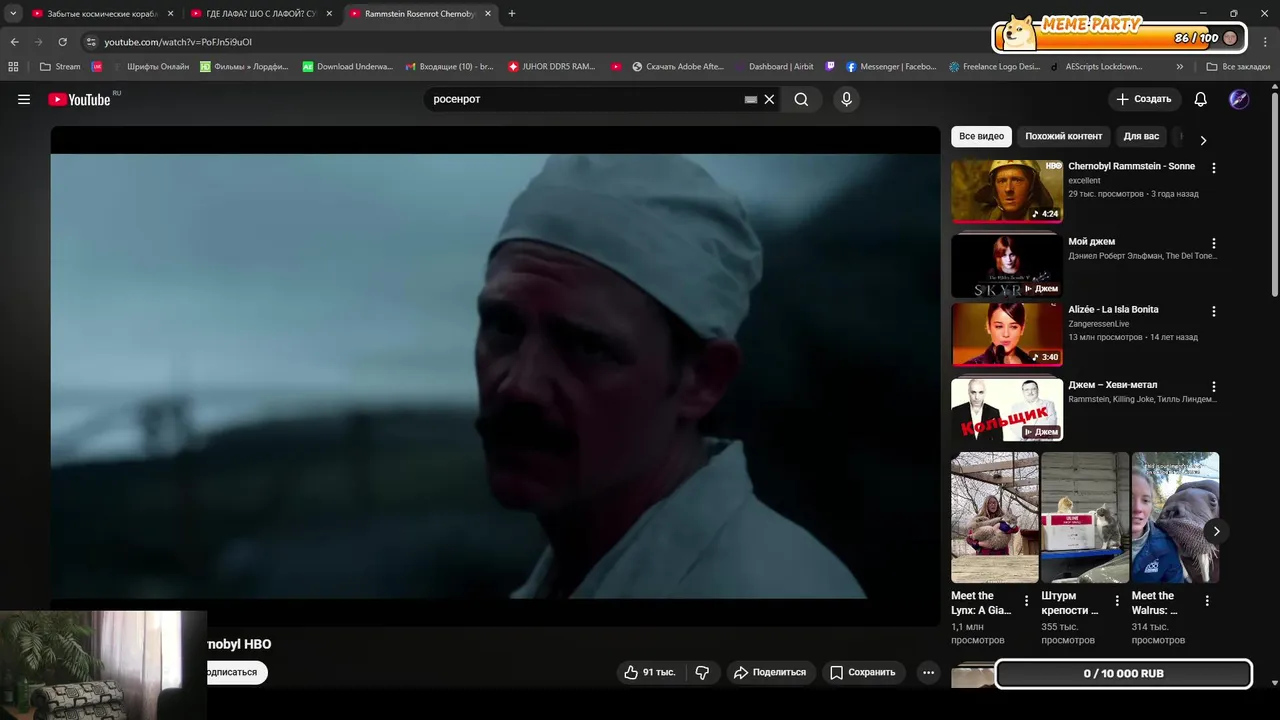Open Alizée - La Isla Bonita thumbnail
Screen dimensions: 1280x720
point(1007,334)
